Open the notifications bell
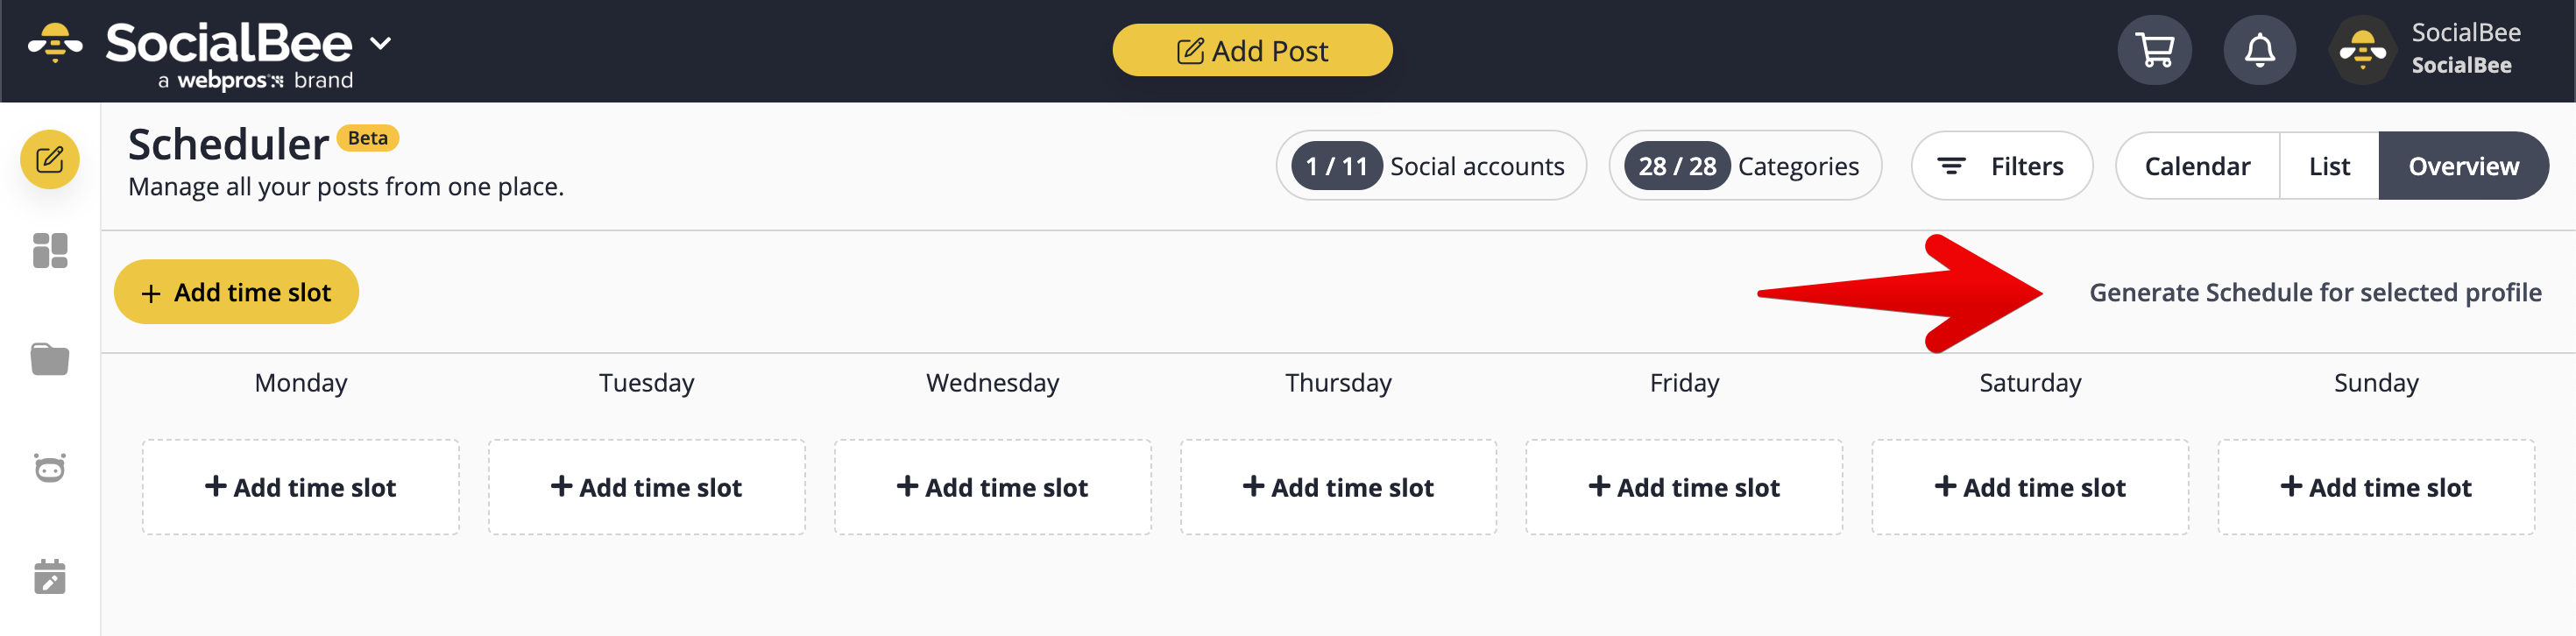The image size is (2576, 636). tap(2259, 50)
